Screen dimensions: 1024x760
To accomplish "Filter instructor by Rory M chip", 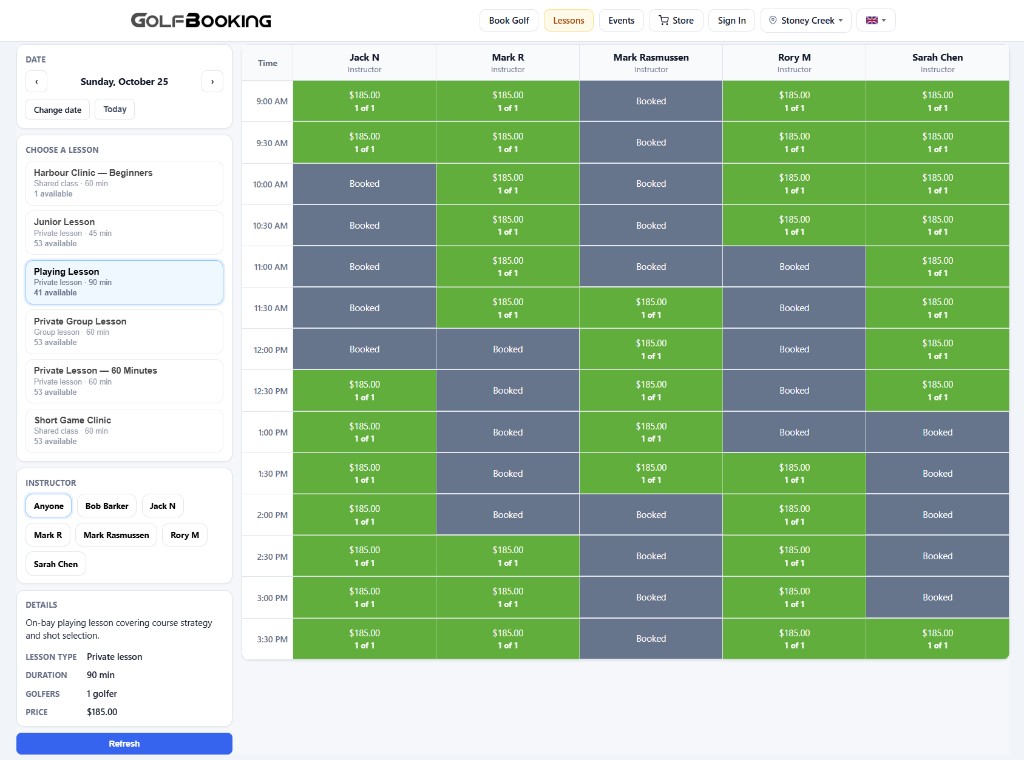I will pyautogui.click(x=185, y=535).
